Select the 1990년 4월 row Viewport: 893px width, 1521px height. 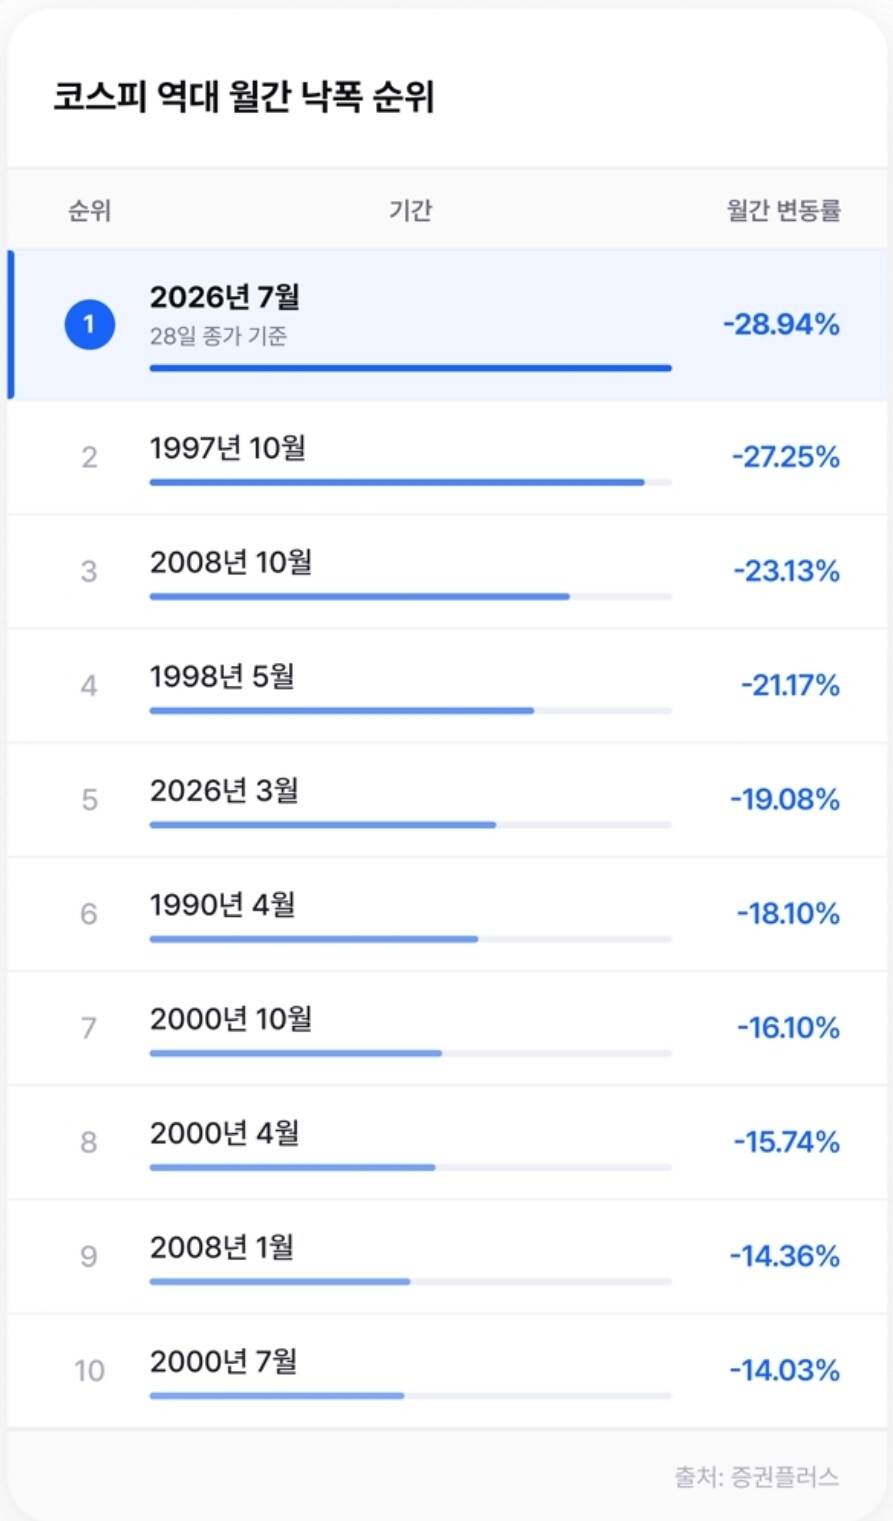[447, 913]
